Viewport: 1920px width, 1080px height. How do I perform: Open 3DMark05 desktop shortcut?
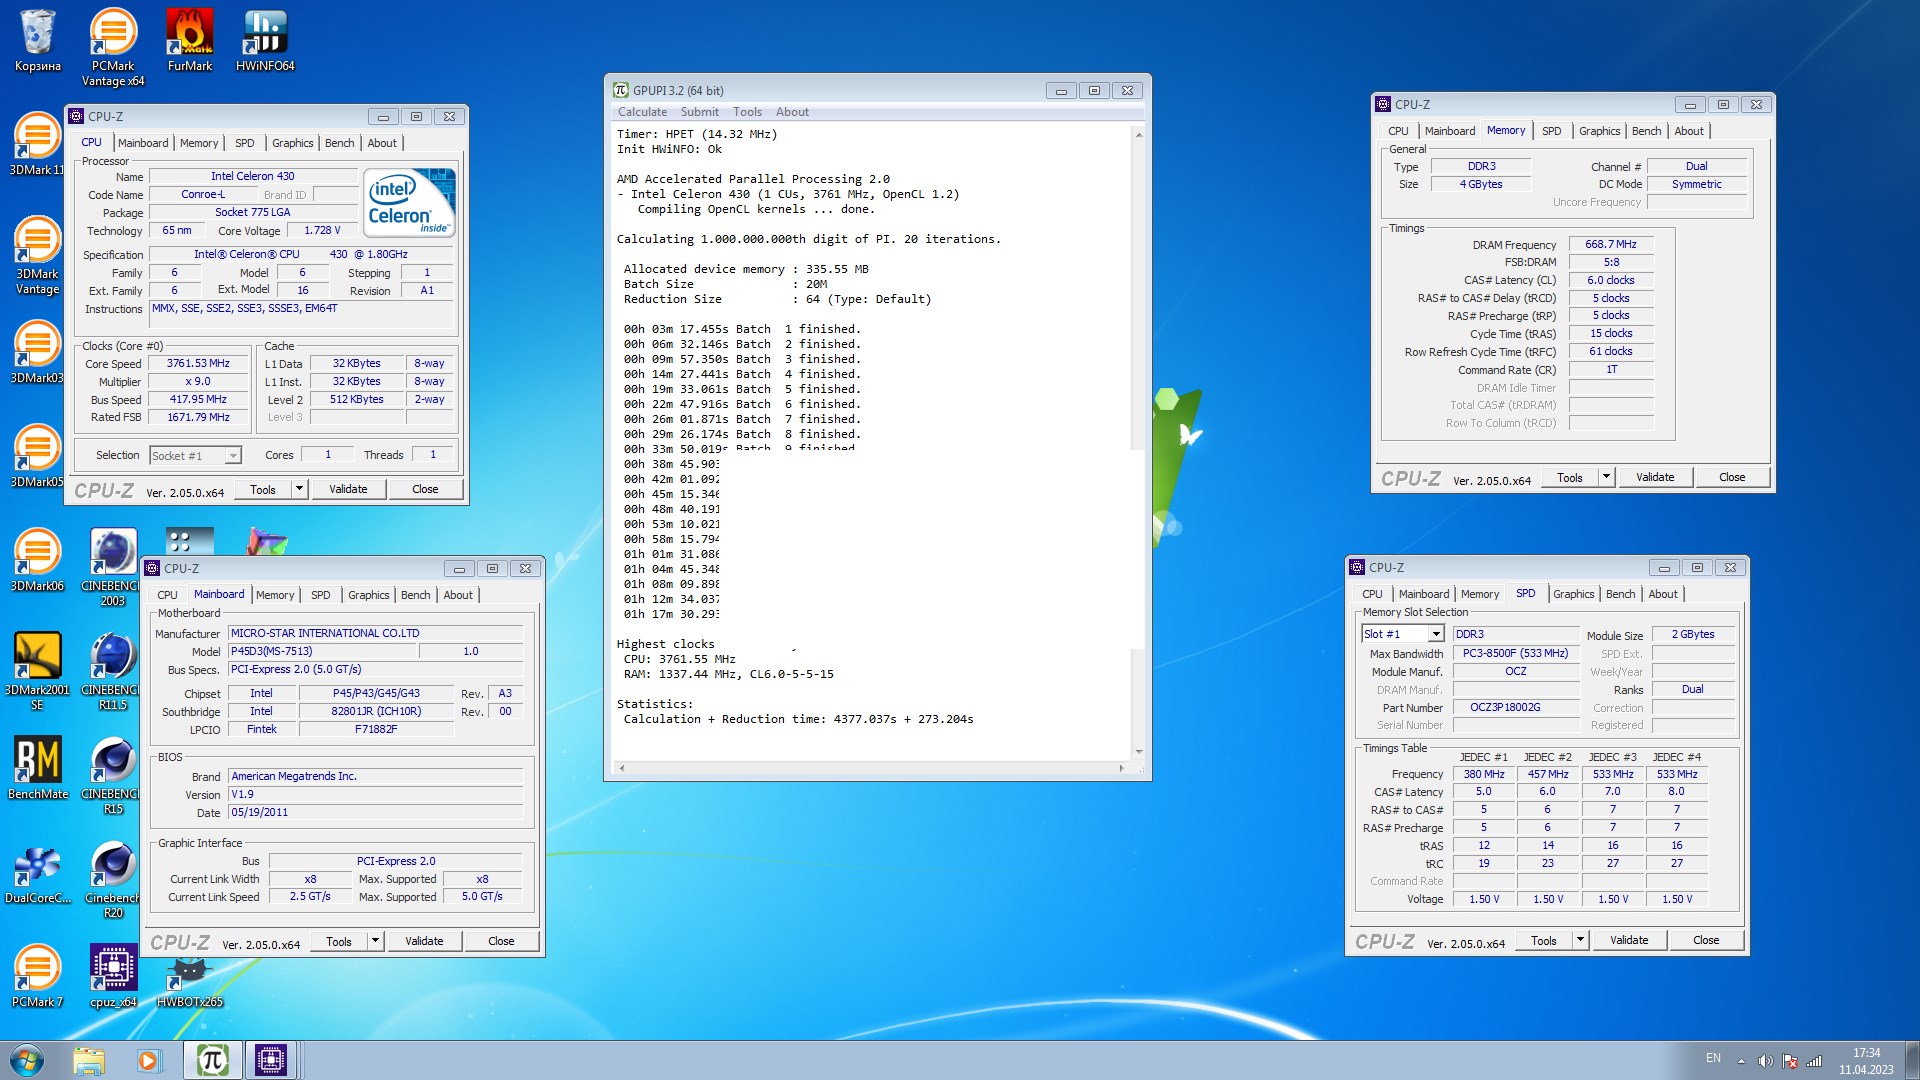click(37, 457)
